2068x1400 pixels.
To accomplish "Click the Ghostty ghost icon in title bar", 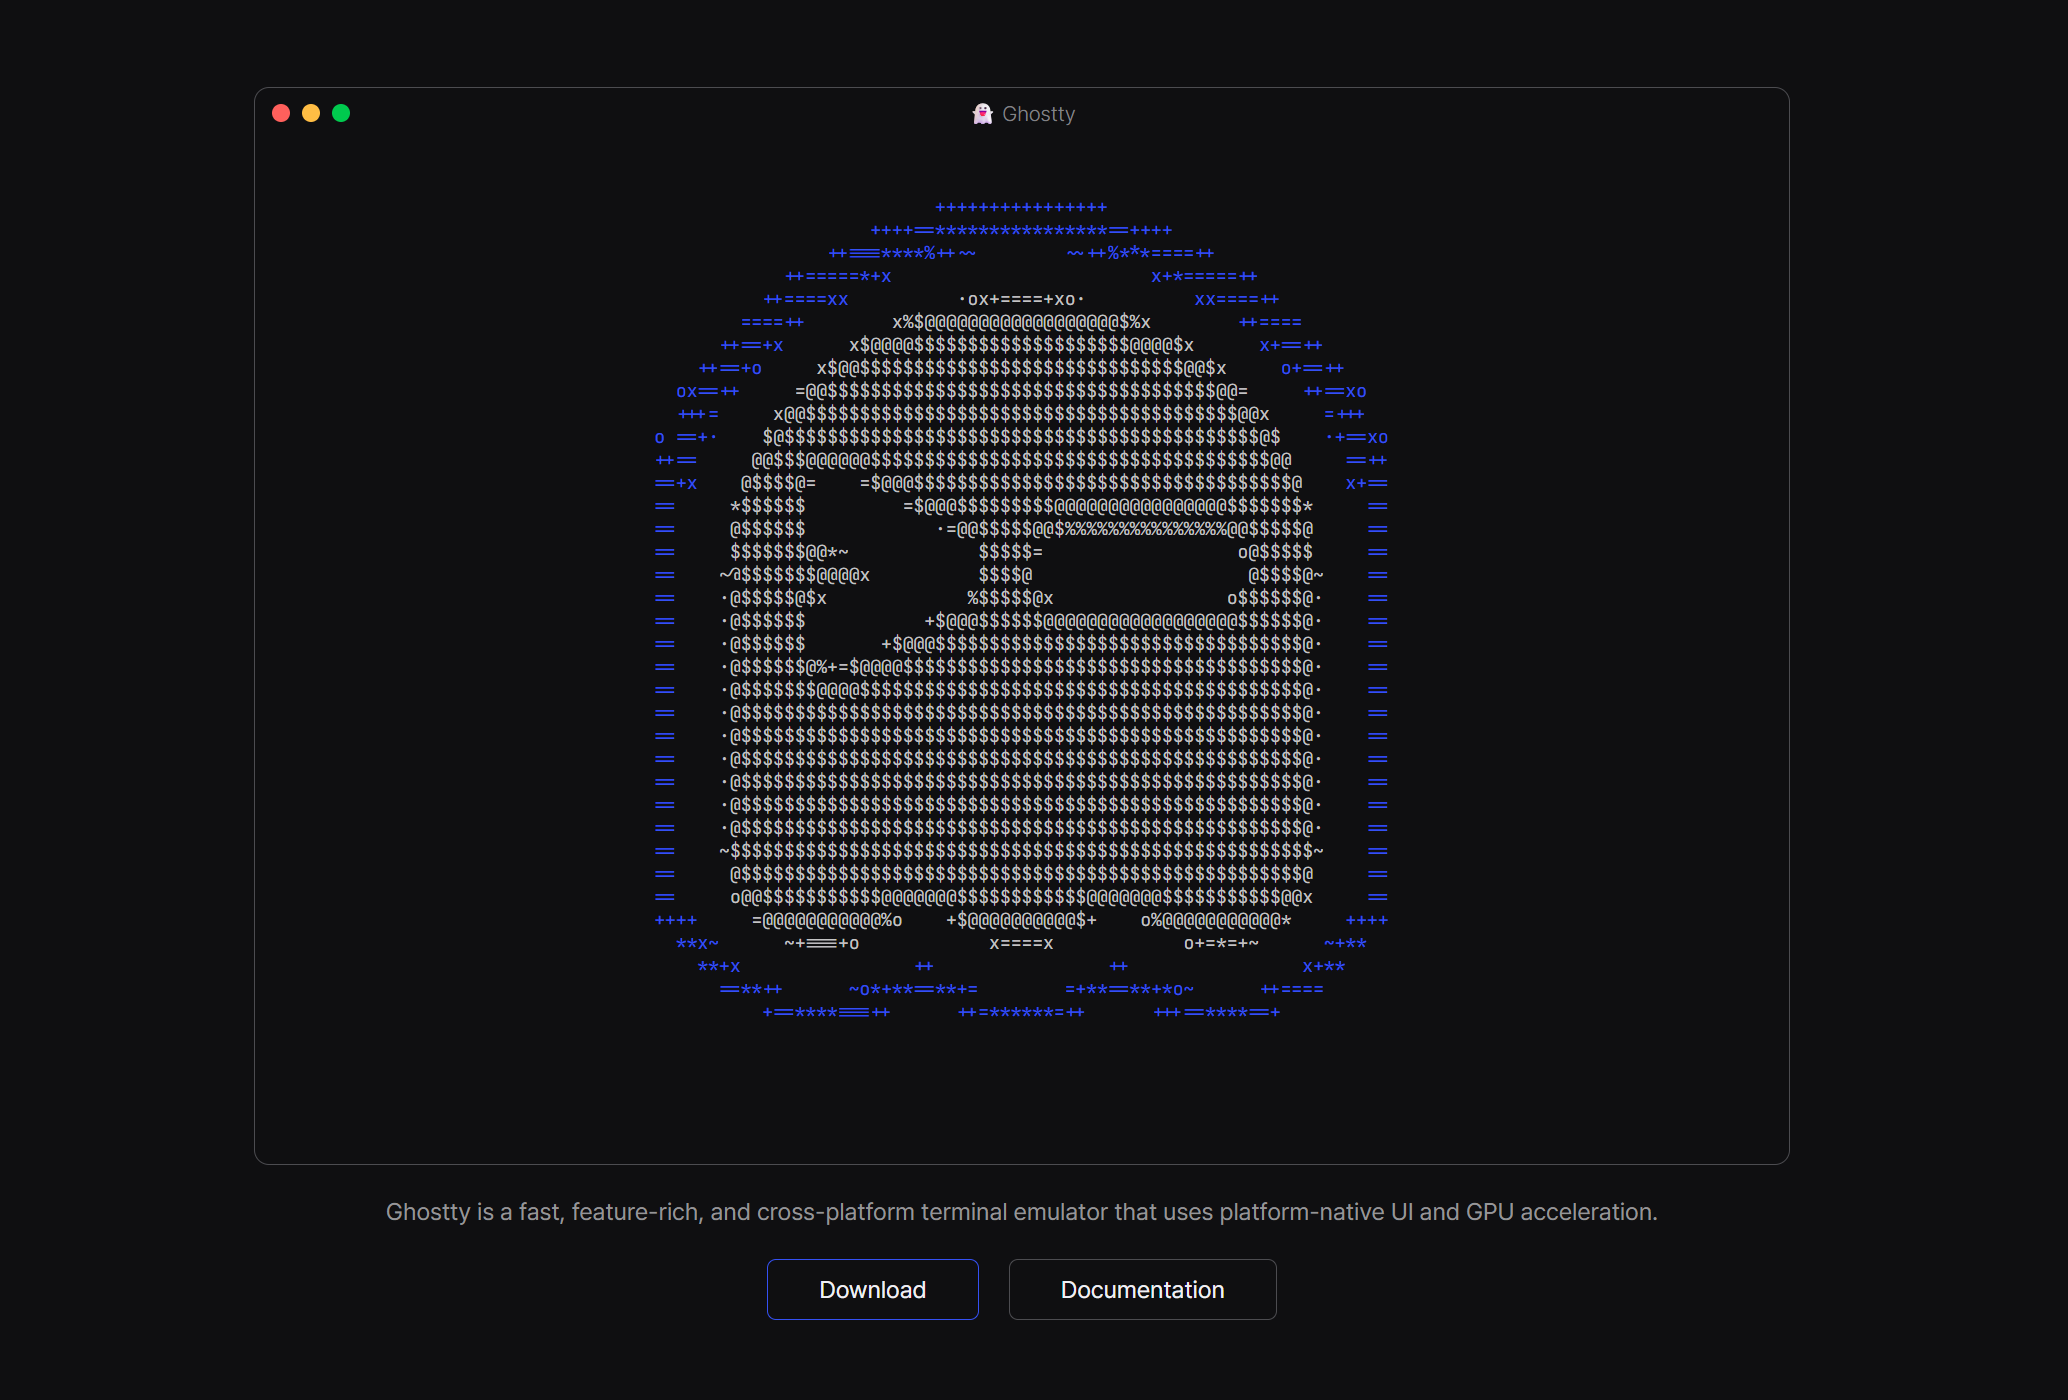I will click(x=983, y=114).
